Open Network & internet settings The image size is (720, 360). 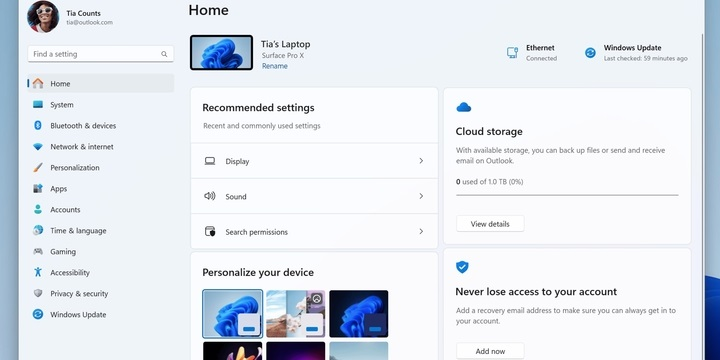pos(101,147)
